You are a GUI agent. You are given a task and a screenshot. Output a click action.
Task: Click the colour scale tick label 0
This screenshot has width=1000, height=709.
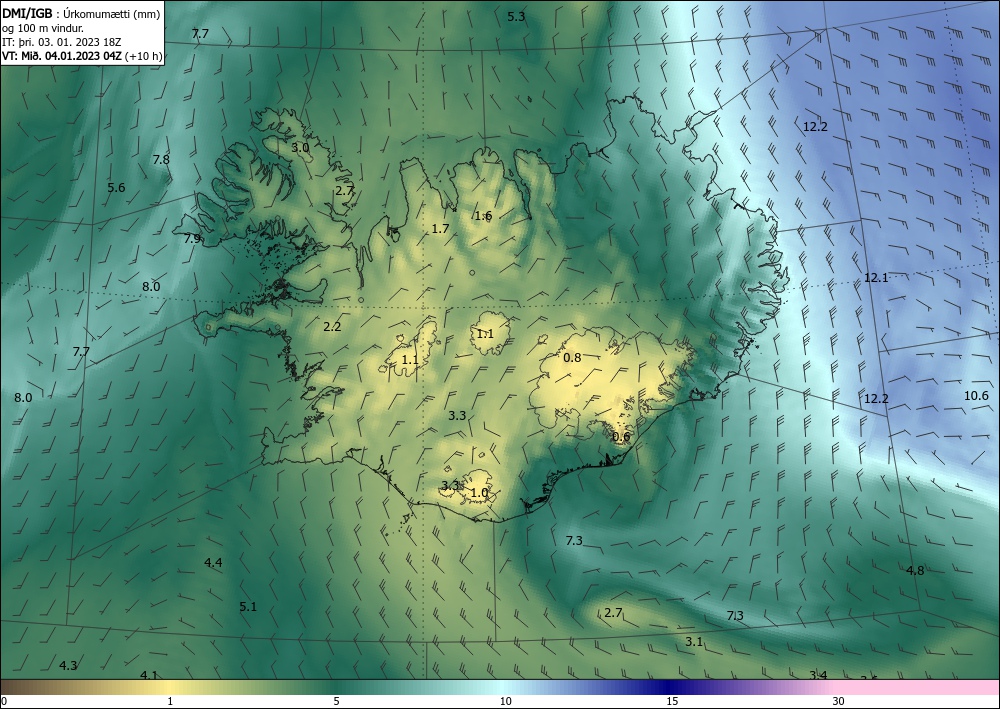(x=4, y=701)
